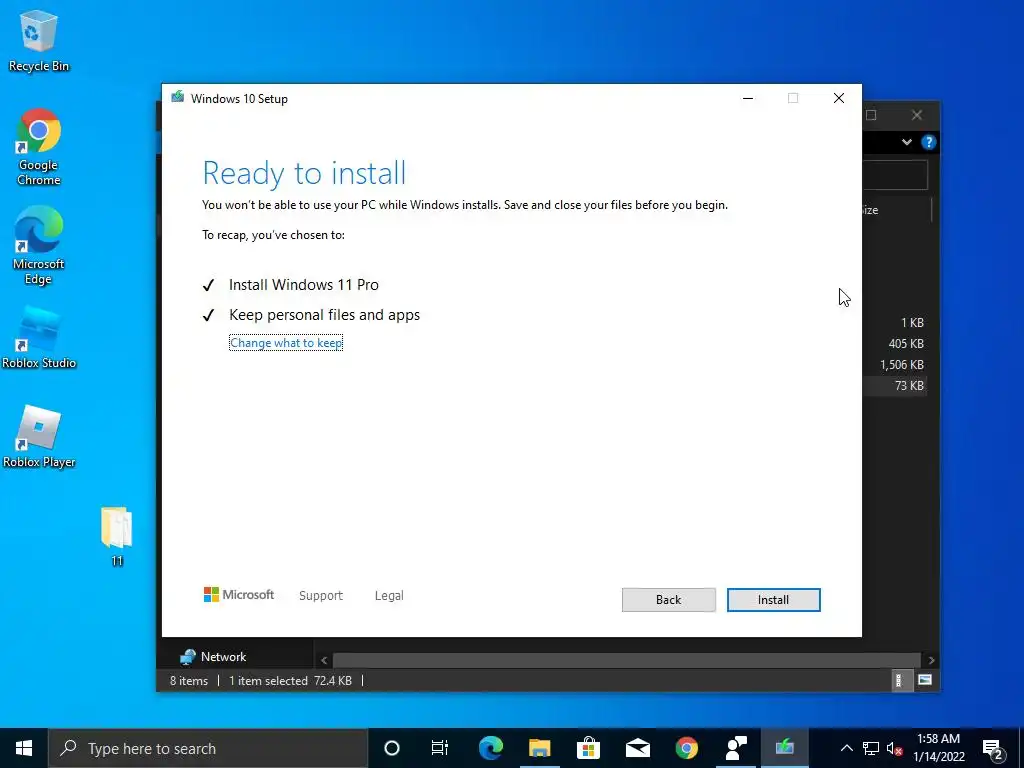Image resolution: width=1024 pixels, height=768 pixels.
Task: Select the Roblox Studio desktop shortcut
Action: point(39,338)
